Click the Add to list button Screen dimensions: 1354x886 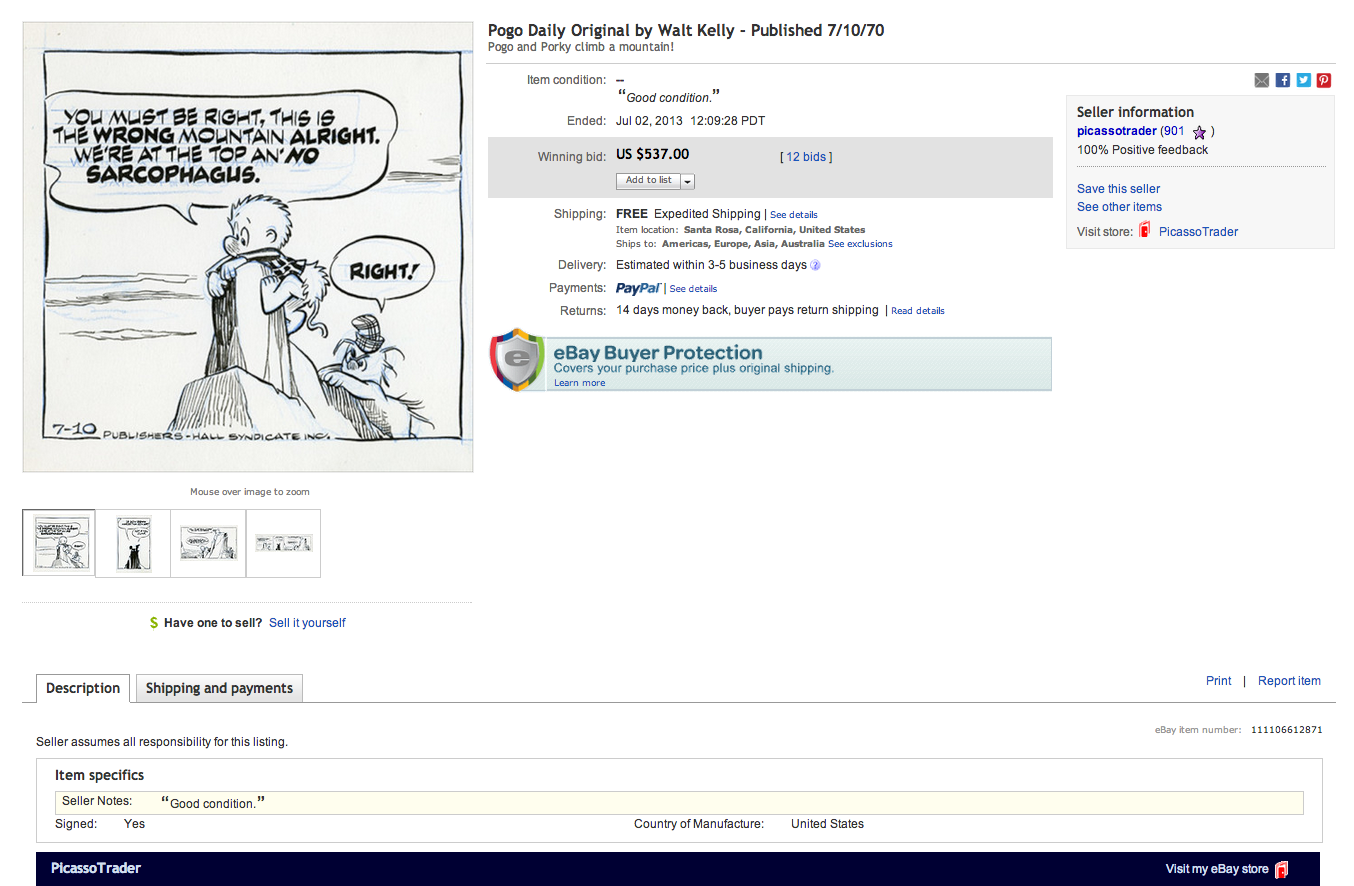649,181
